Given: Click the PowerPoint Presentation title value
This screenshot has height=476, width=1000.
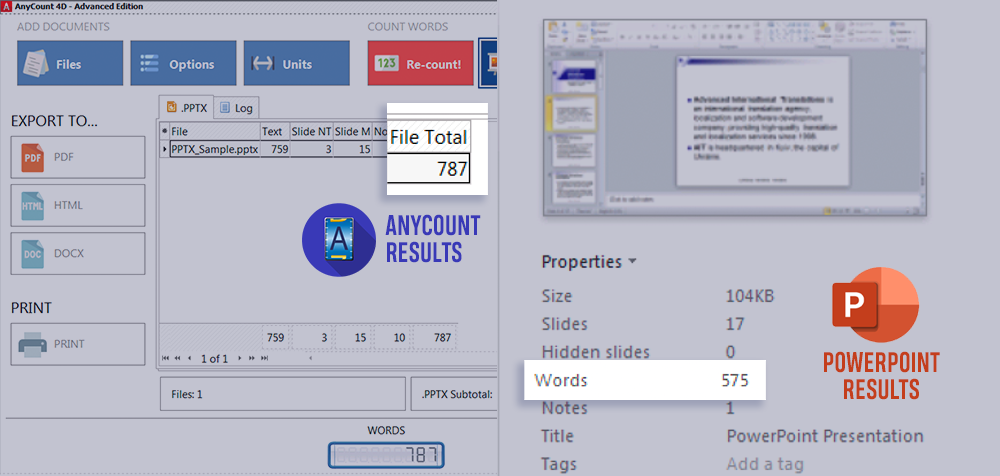Looking at the screenshot, I should coord(825,436).
